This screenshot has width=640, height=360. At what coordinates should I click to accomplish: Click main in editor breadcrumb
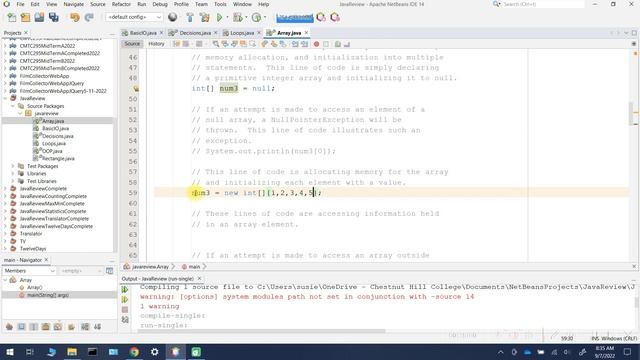tap(194, 267)
